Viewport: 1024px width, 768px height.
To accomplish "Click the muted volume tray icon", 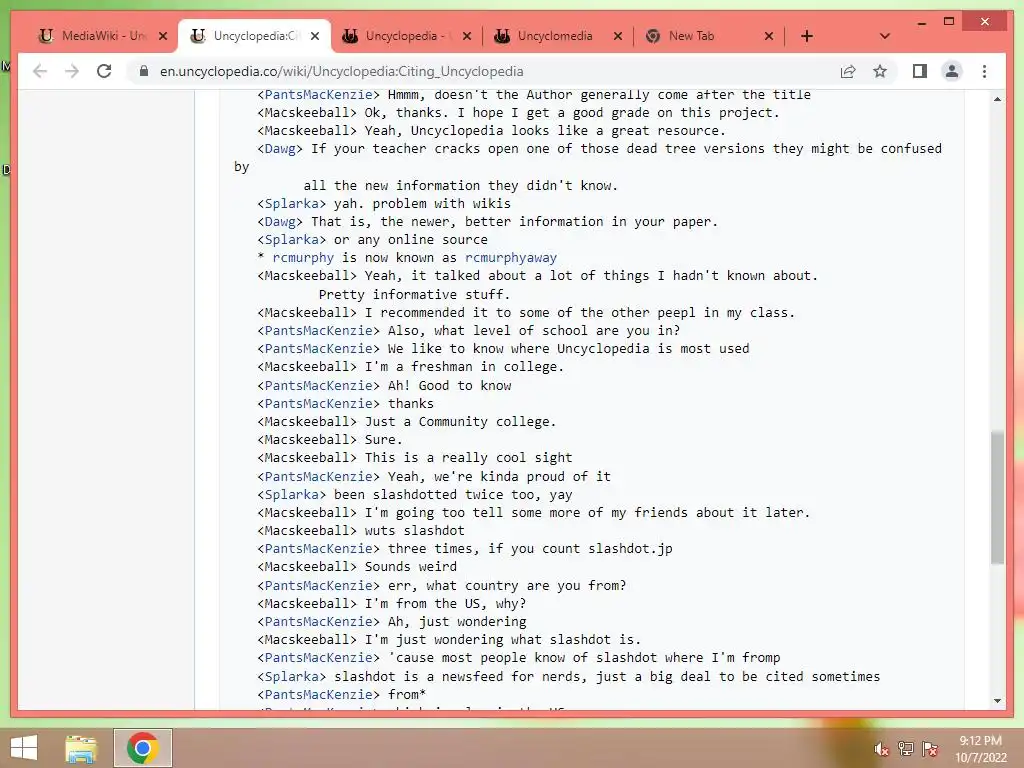I will coord(882,749).
